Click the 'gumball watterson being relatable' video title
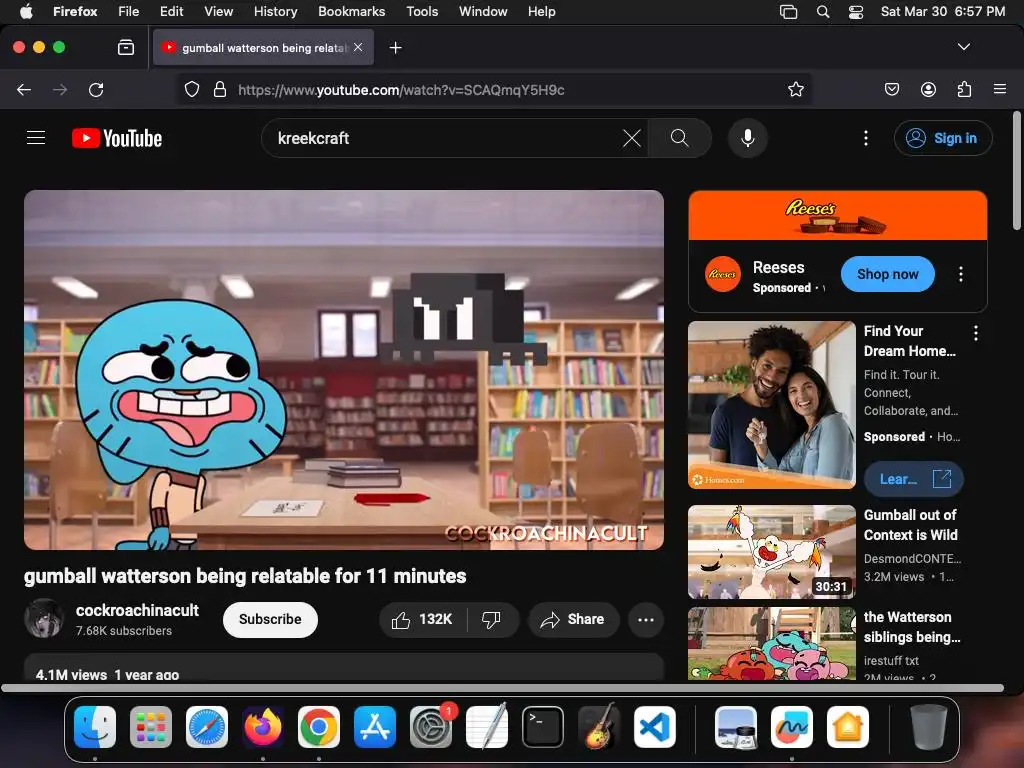 [x=245, y=575]
